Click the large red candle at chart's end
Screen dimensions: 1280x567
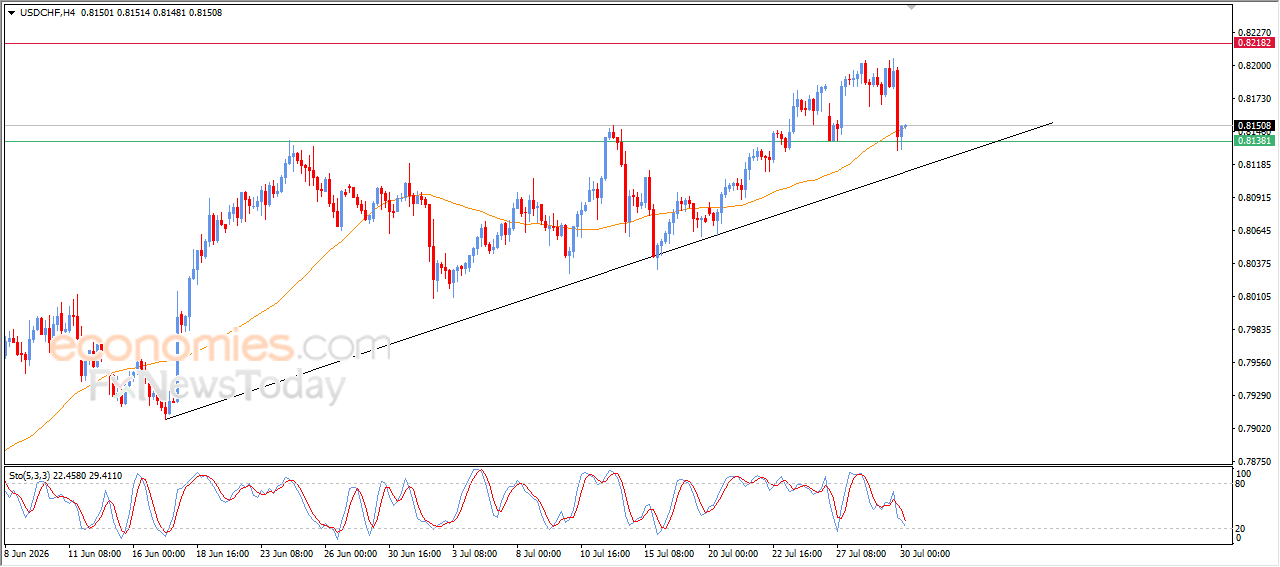[x=897, y=102]
